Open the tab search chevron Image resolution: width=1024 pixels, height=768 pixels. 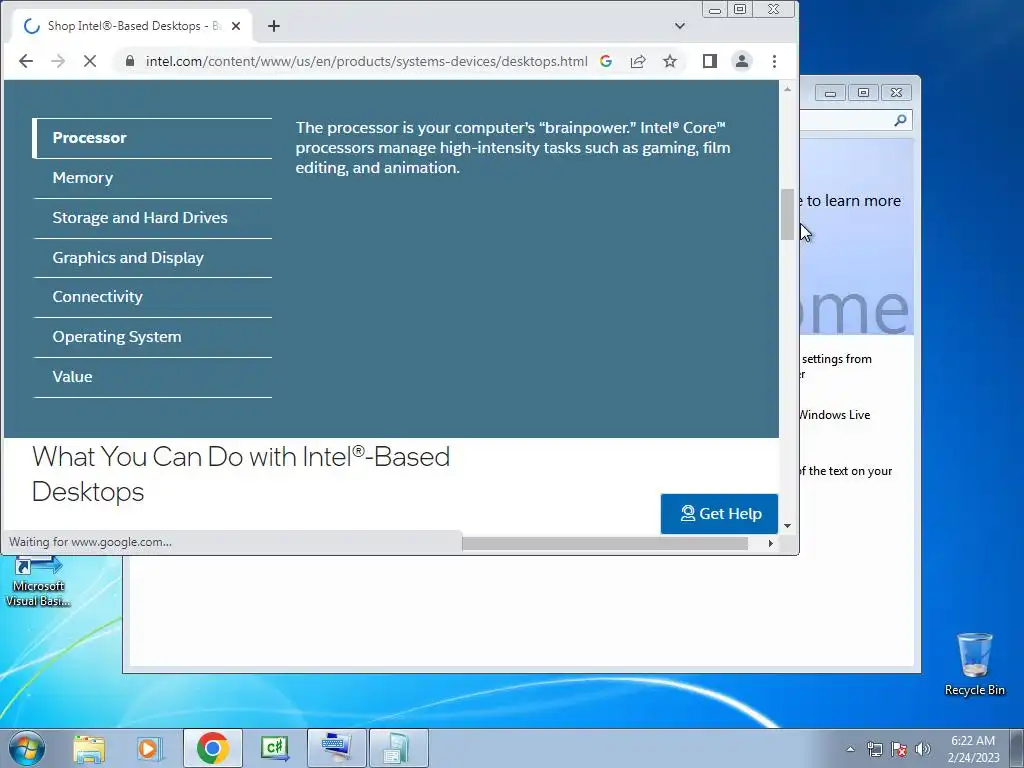tap(680, 26)
